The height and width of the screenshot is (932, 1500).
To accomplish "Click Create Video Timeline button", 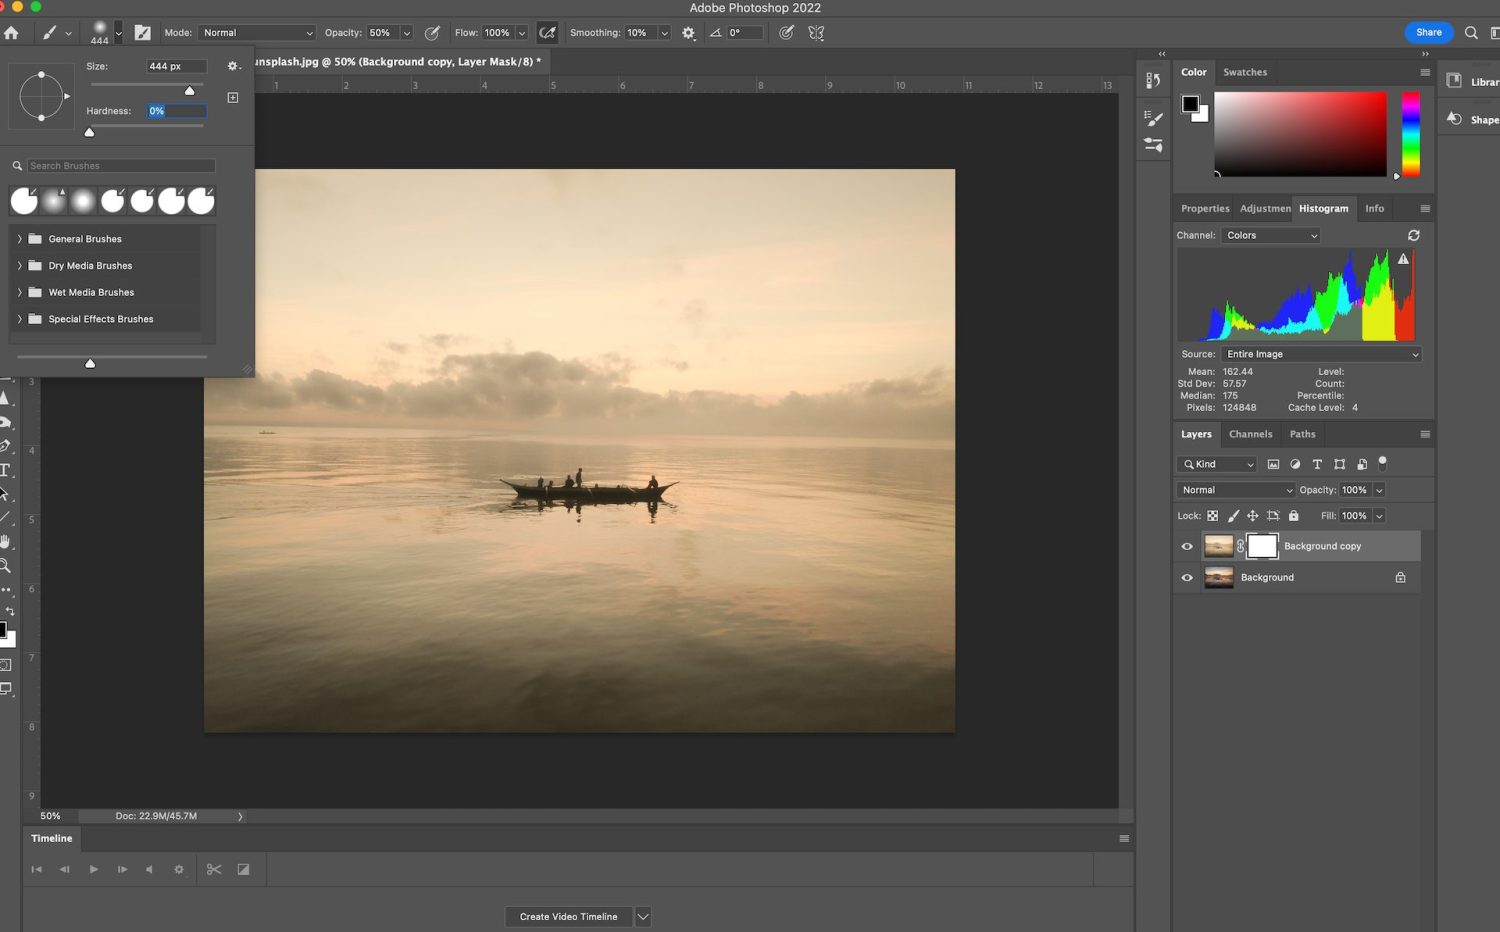I will click(x=568, y=916).
